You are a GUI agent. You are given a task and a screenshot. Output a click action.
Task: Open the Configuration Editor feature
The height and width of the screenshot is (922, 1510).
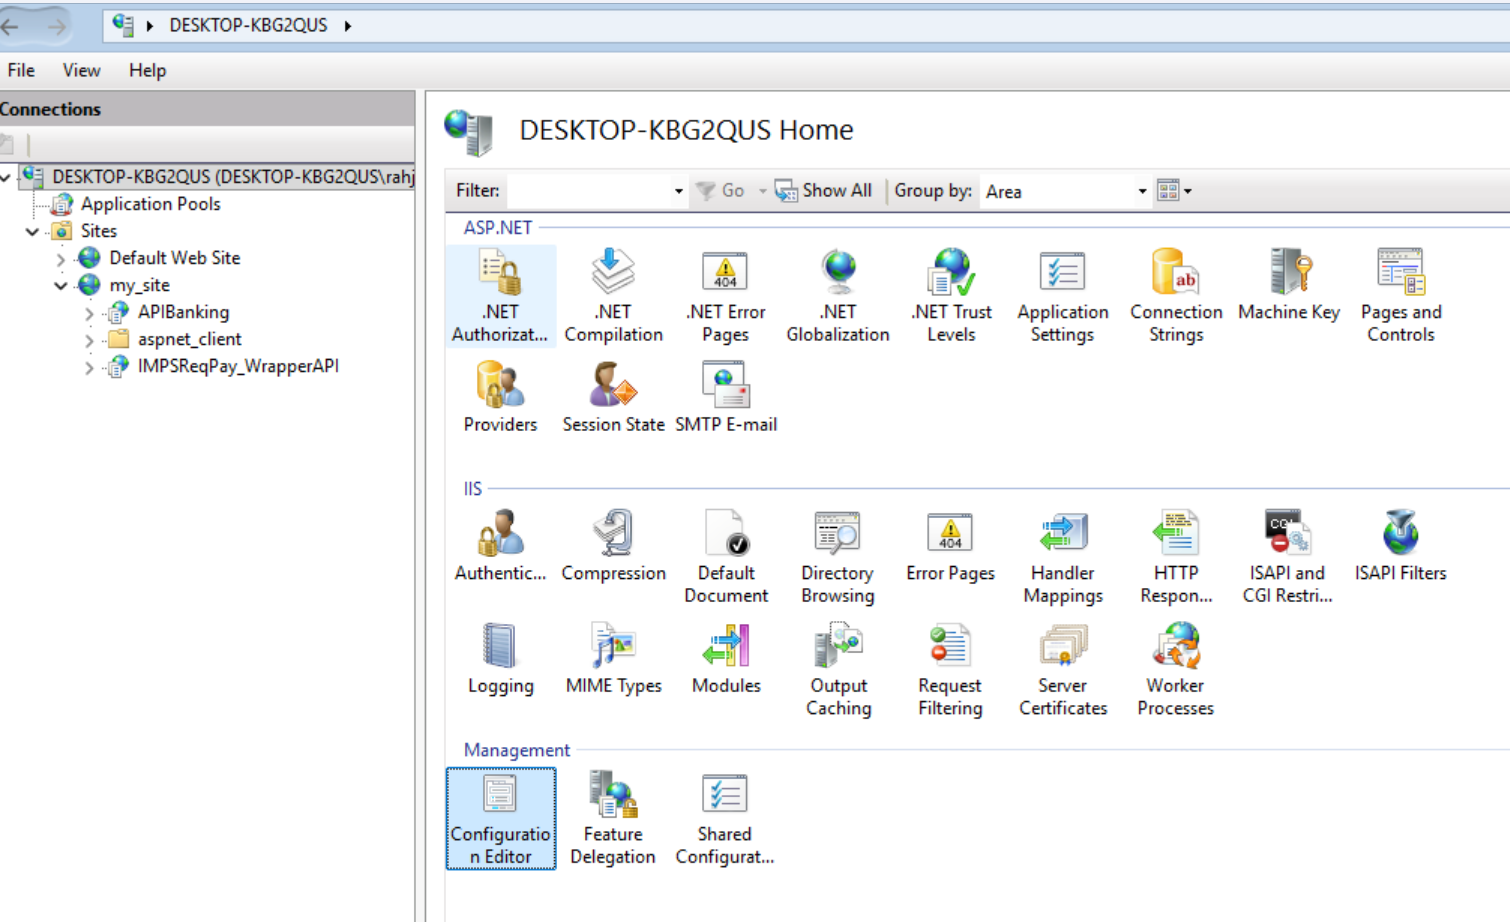tap(500, 818)
